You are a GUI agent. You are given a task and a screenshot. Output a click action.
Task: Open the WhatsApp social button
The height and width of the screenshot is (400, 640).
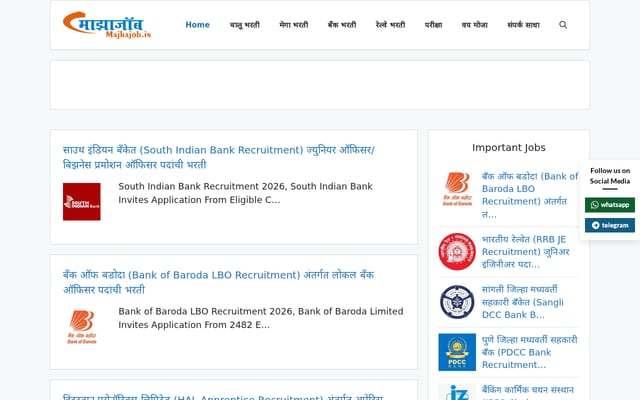coord(610,205)
